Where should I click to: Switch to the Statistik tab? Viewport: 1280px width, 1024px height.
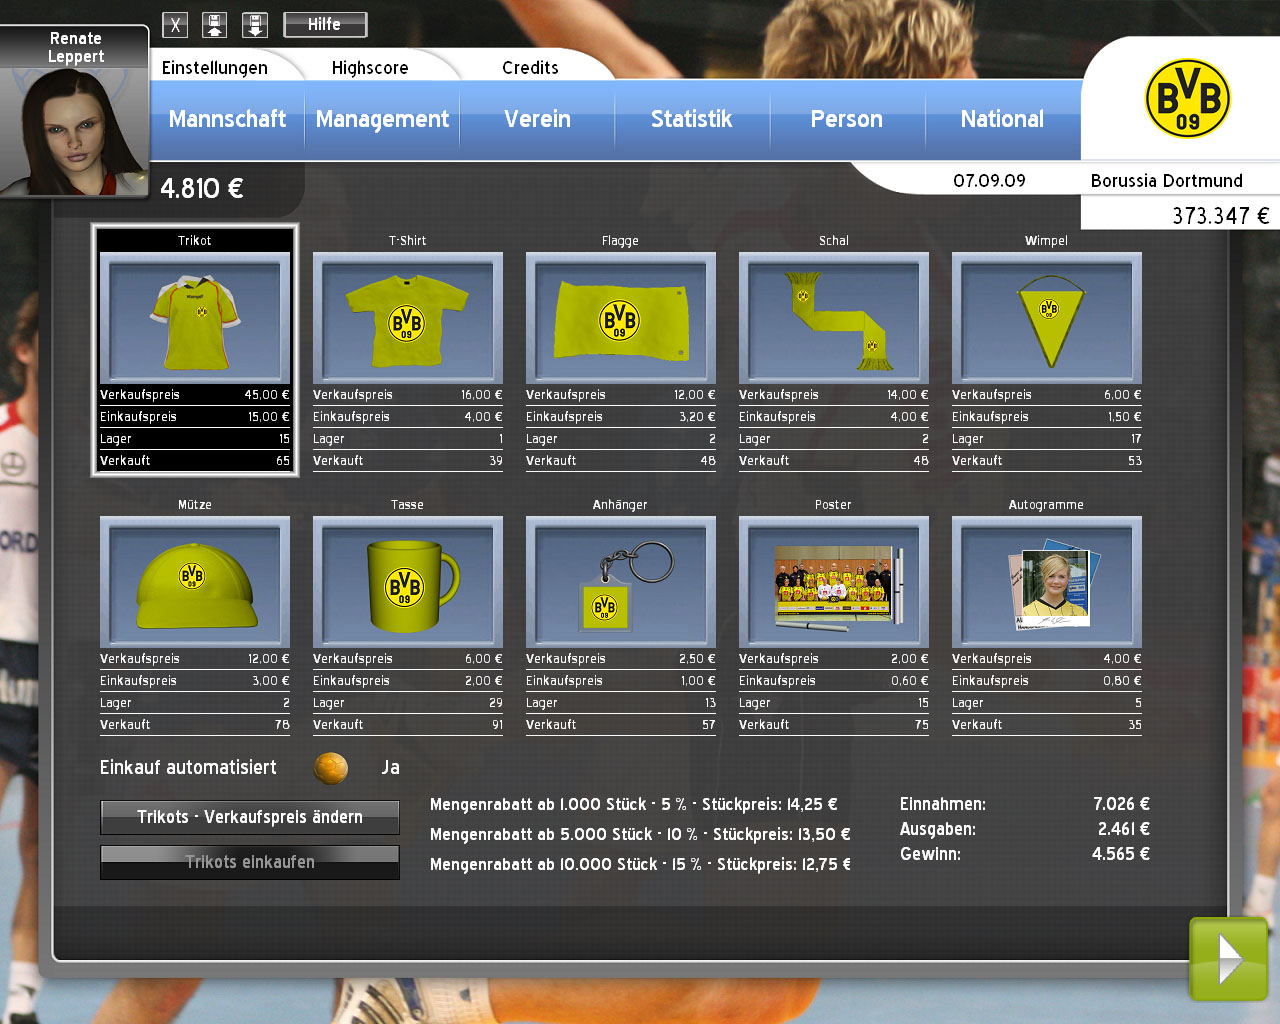click(691, 119)
